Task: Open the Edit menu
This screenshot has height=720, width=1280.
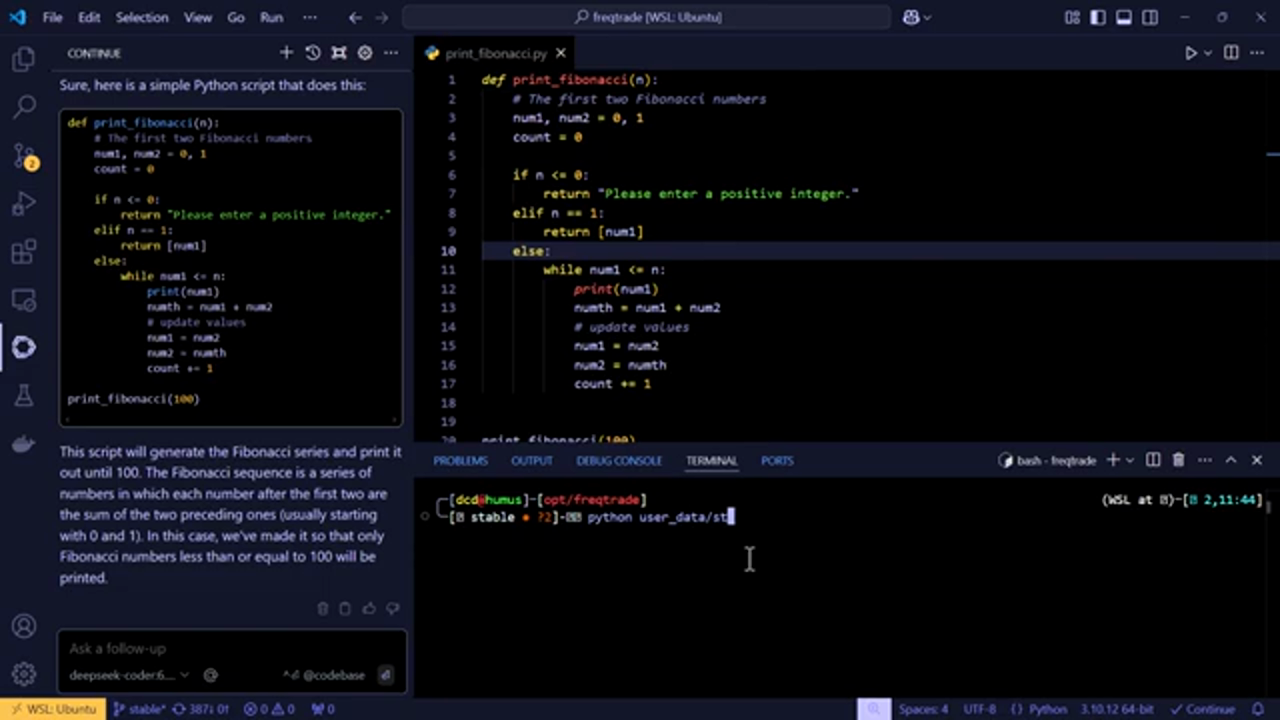Action: click(89, 17)
